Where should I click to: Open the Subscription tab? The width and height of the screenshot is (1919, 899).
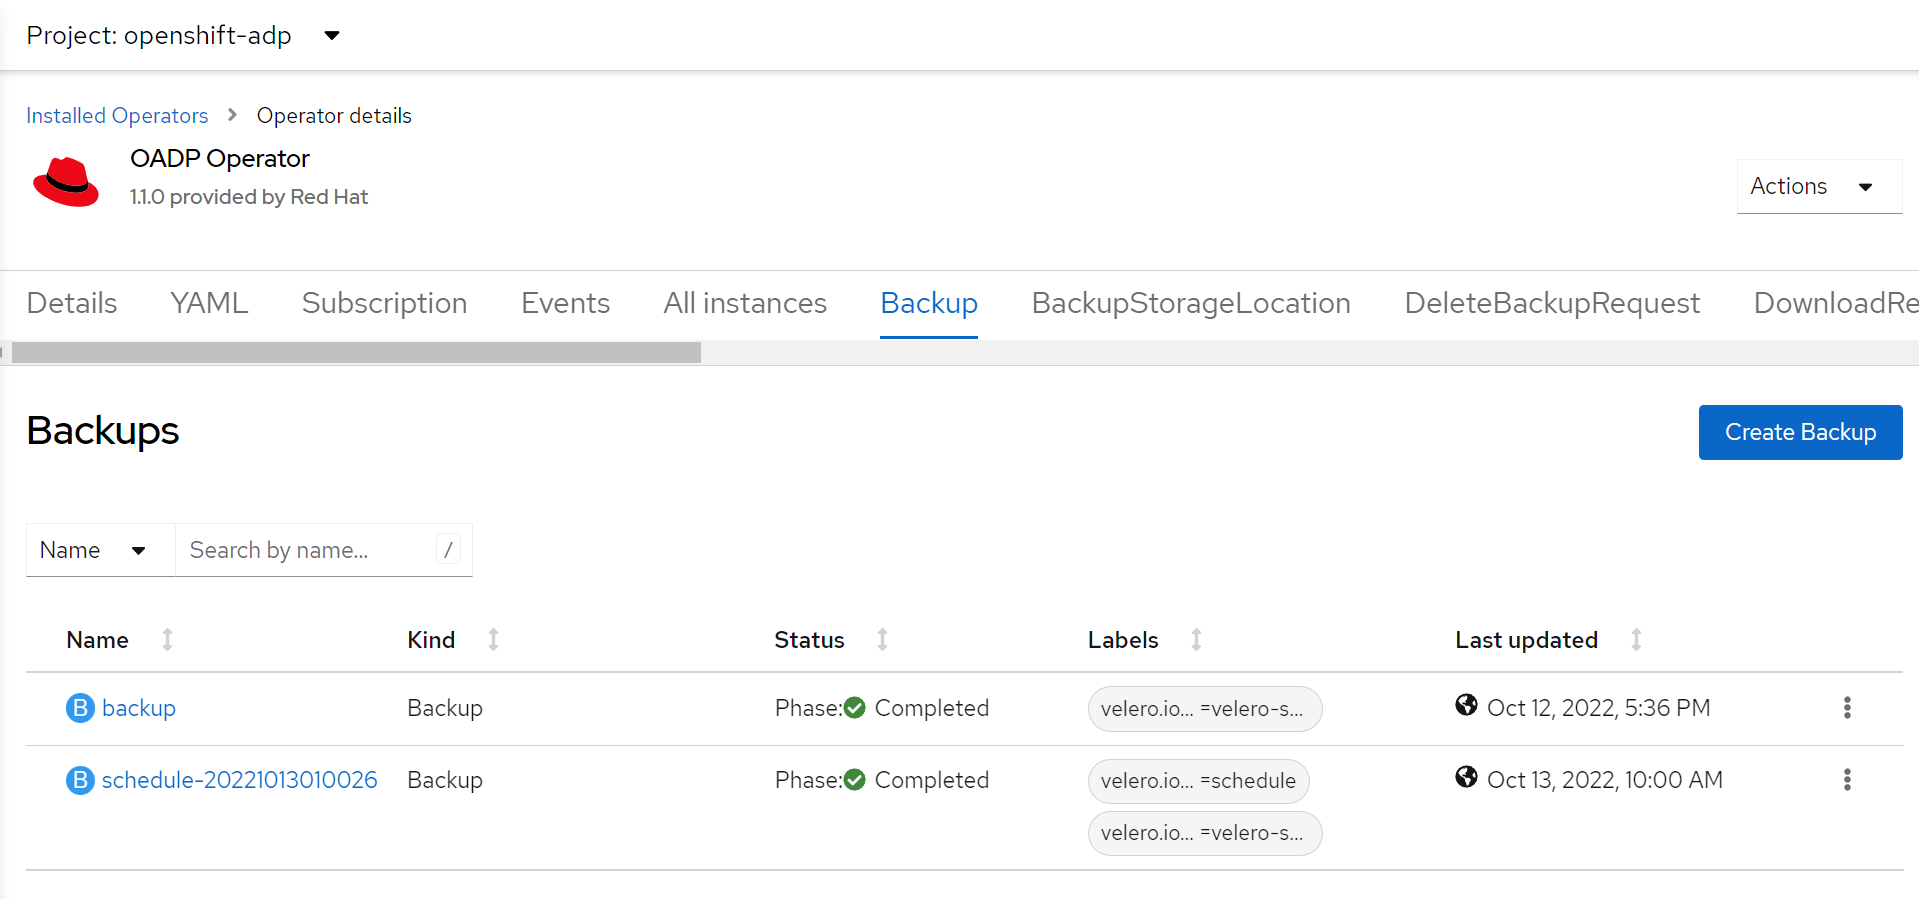[384, 303]
